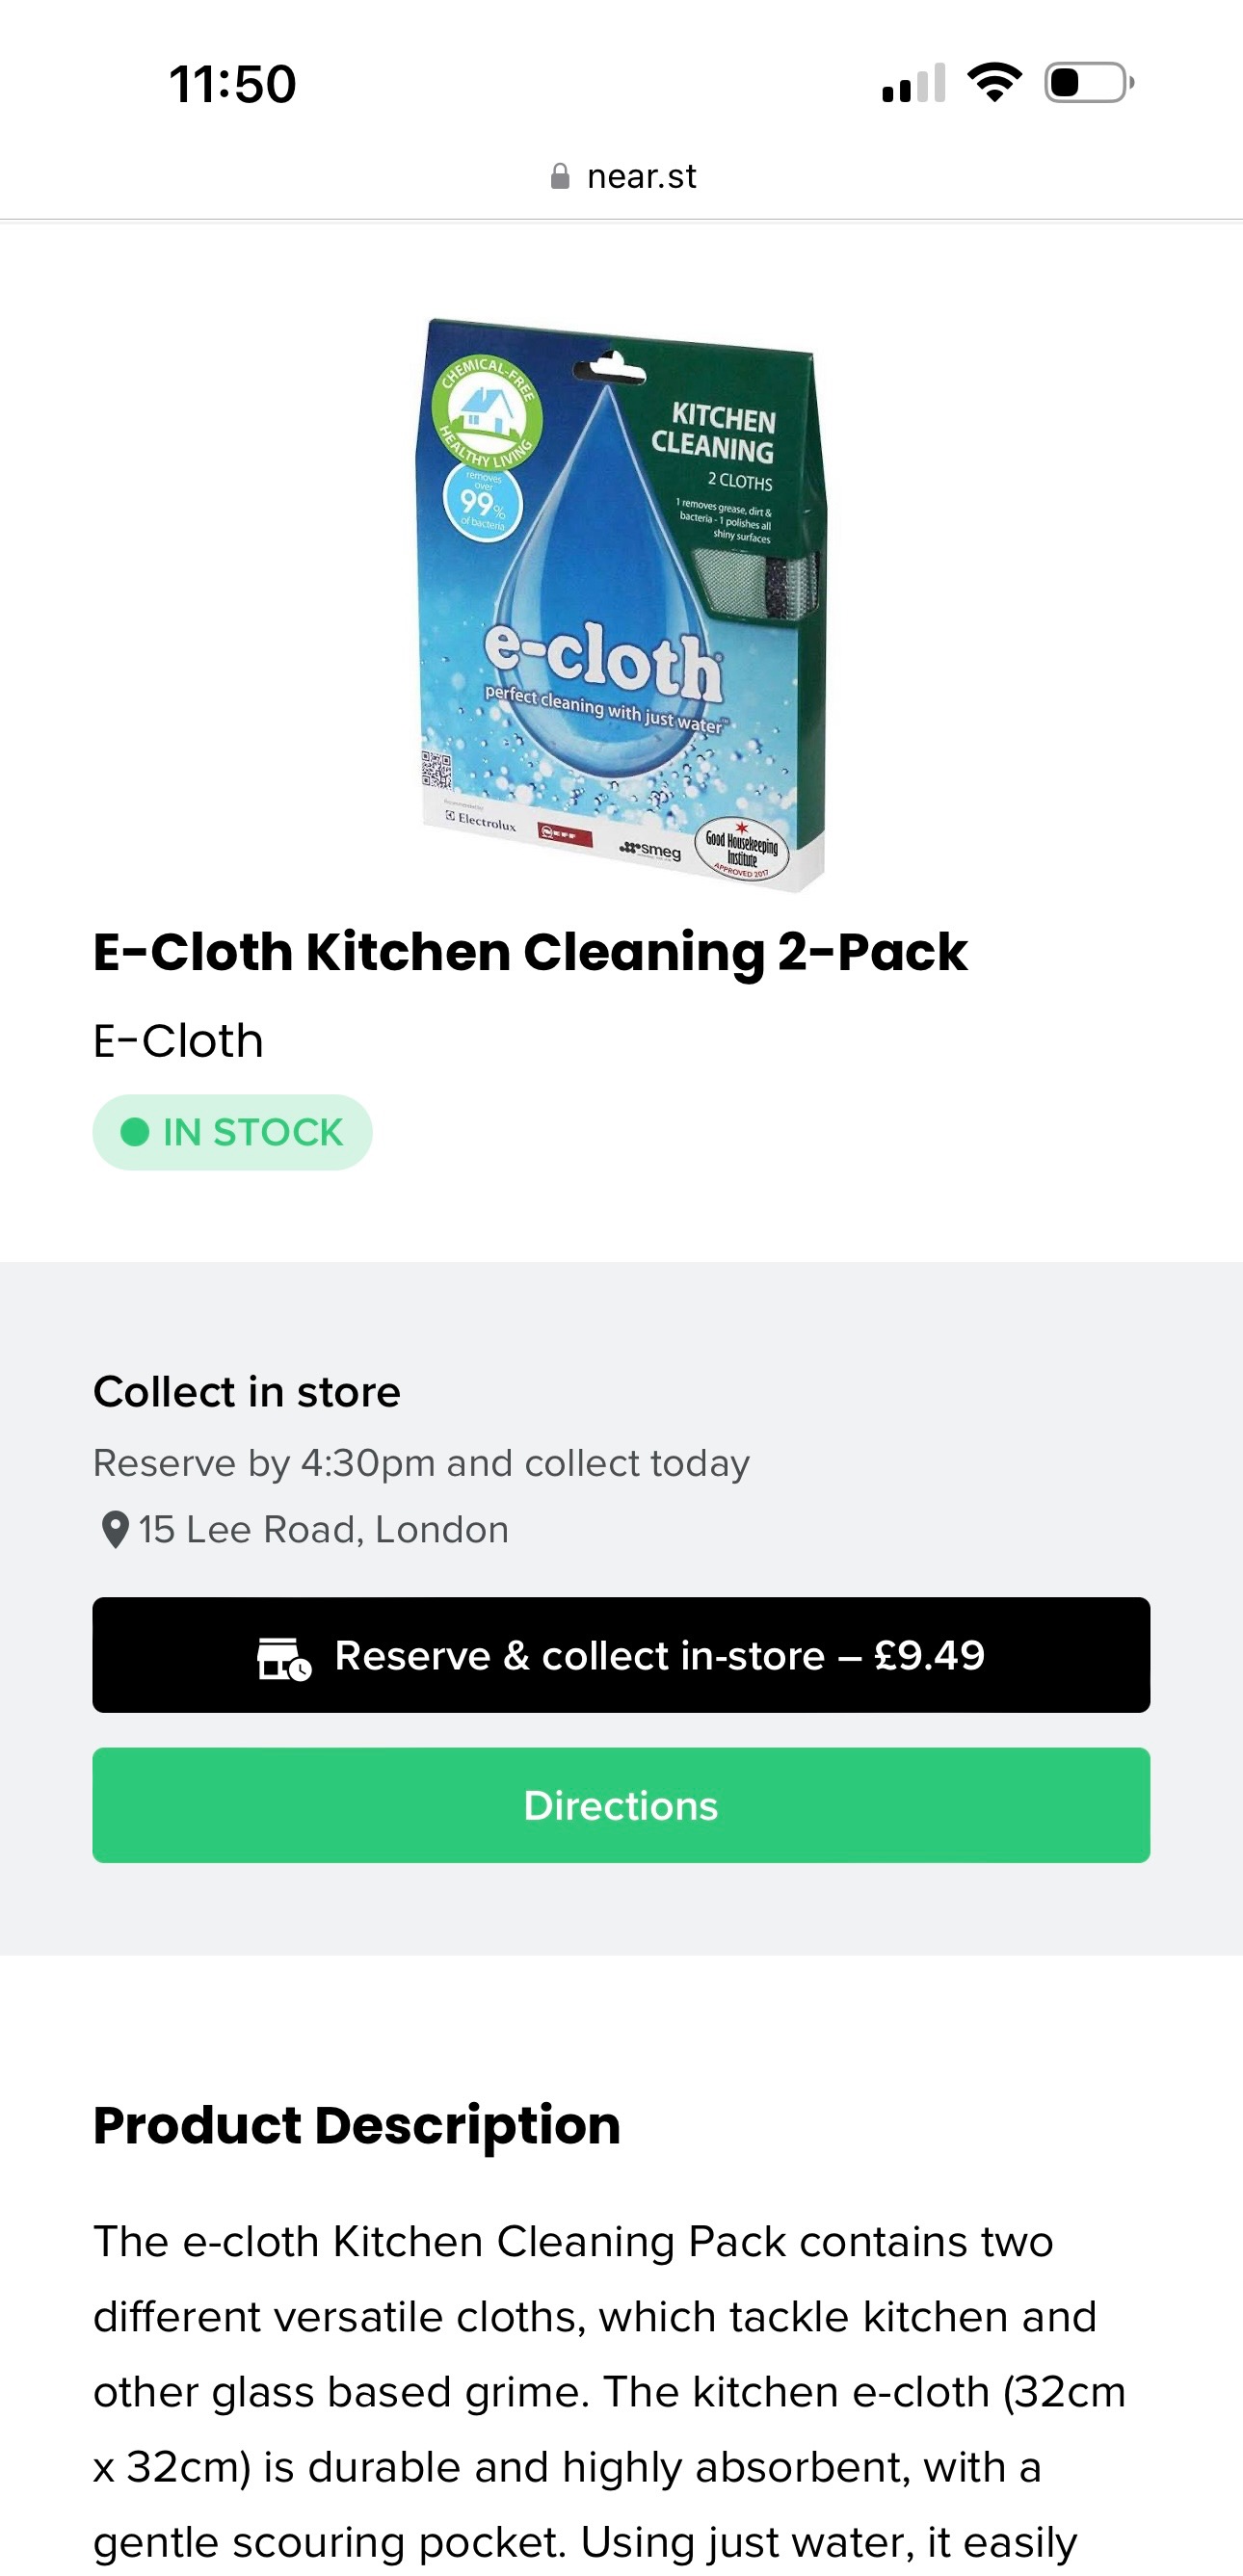Tap Reserve & collect in-store £9.49 button
The width and height of the screenshot is (1243, 2576).
coord(621,1655)
